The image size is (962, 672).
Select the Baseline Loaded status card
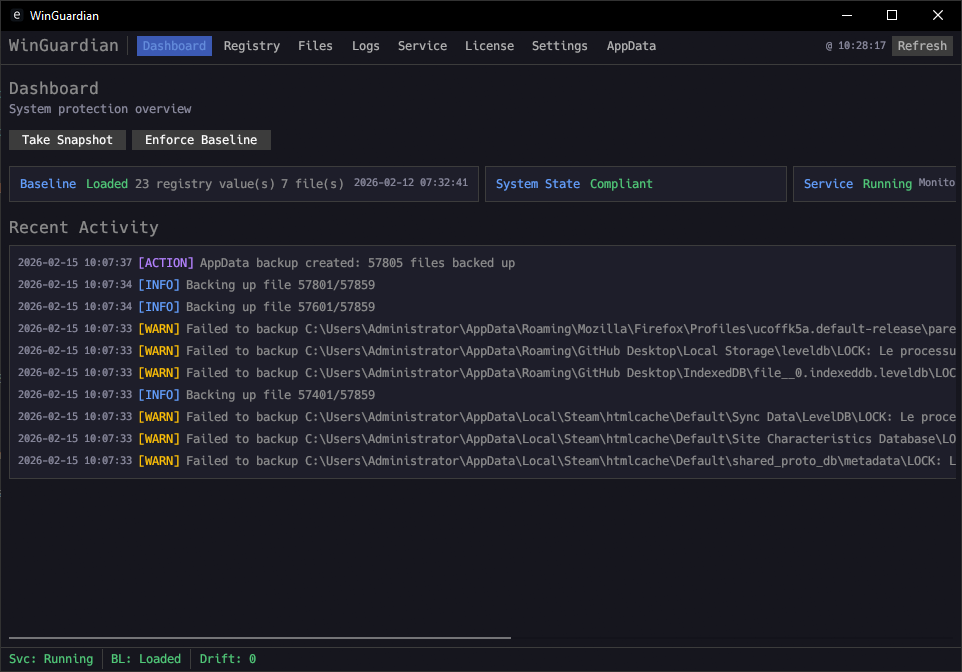[x=243, y=184]
